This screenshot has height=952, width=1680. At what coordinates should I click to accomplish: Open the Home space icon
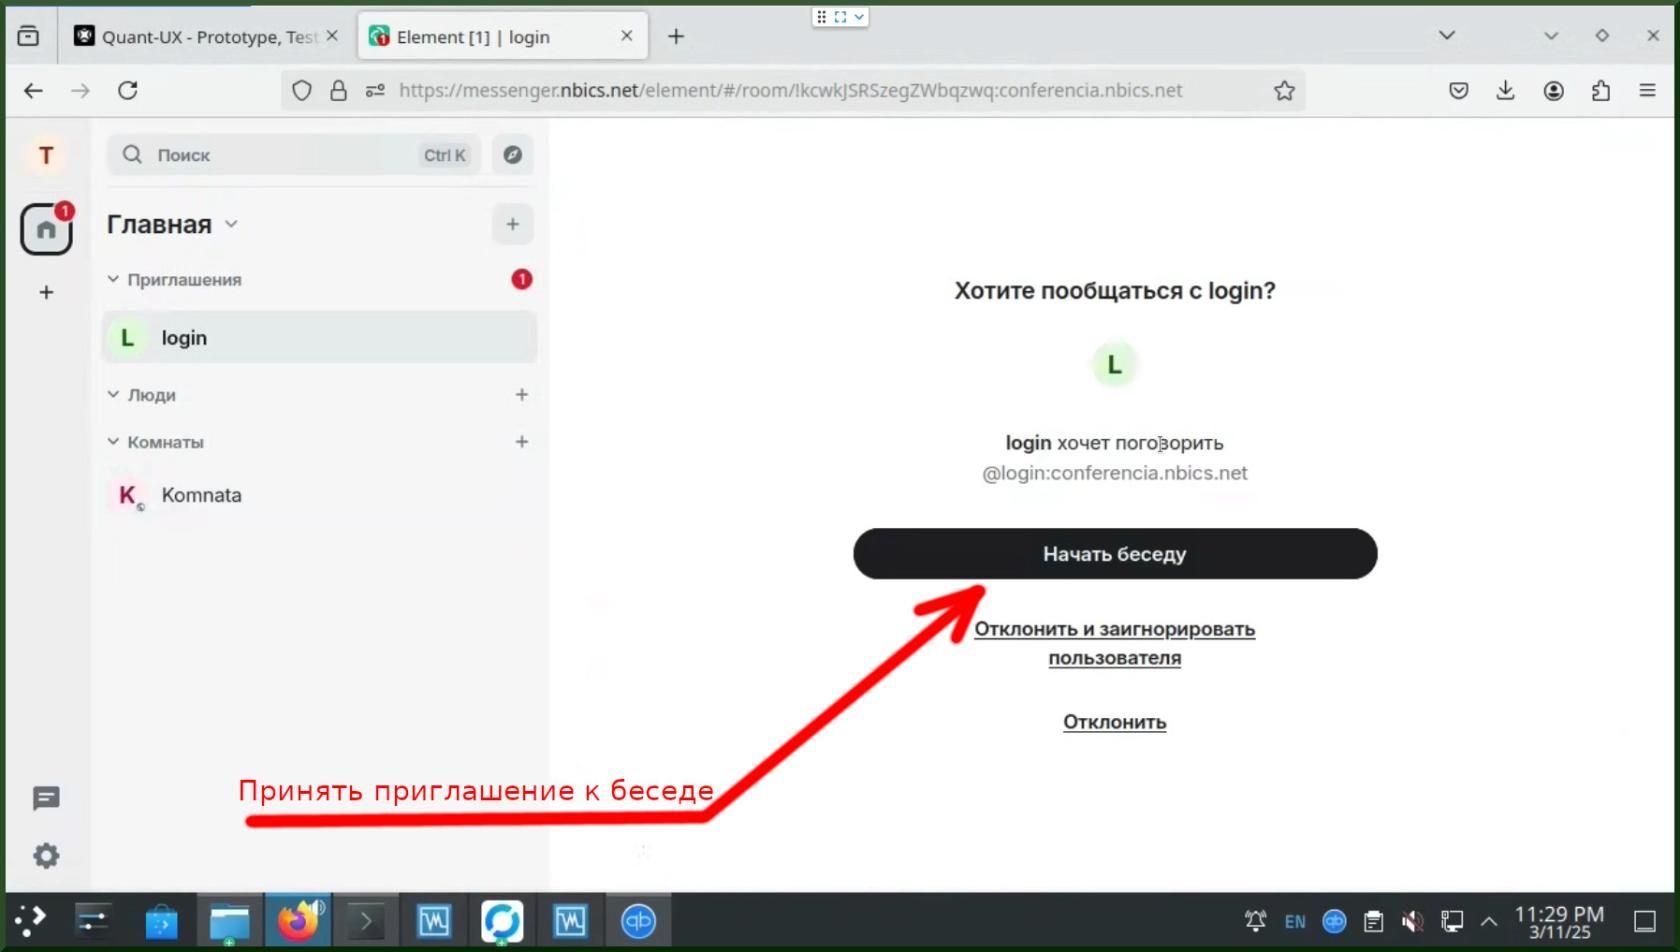click(x=46, y=230)
